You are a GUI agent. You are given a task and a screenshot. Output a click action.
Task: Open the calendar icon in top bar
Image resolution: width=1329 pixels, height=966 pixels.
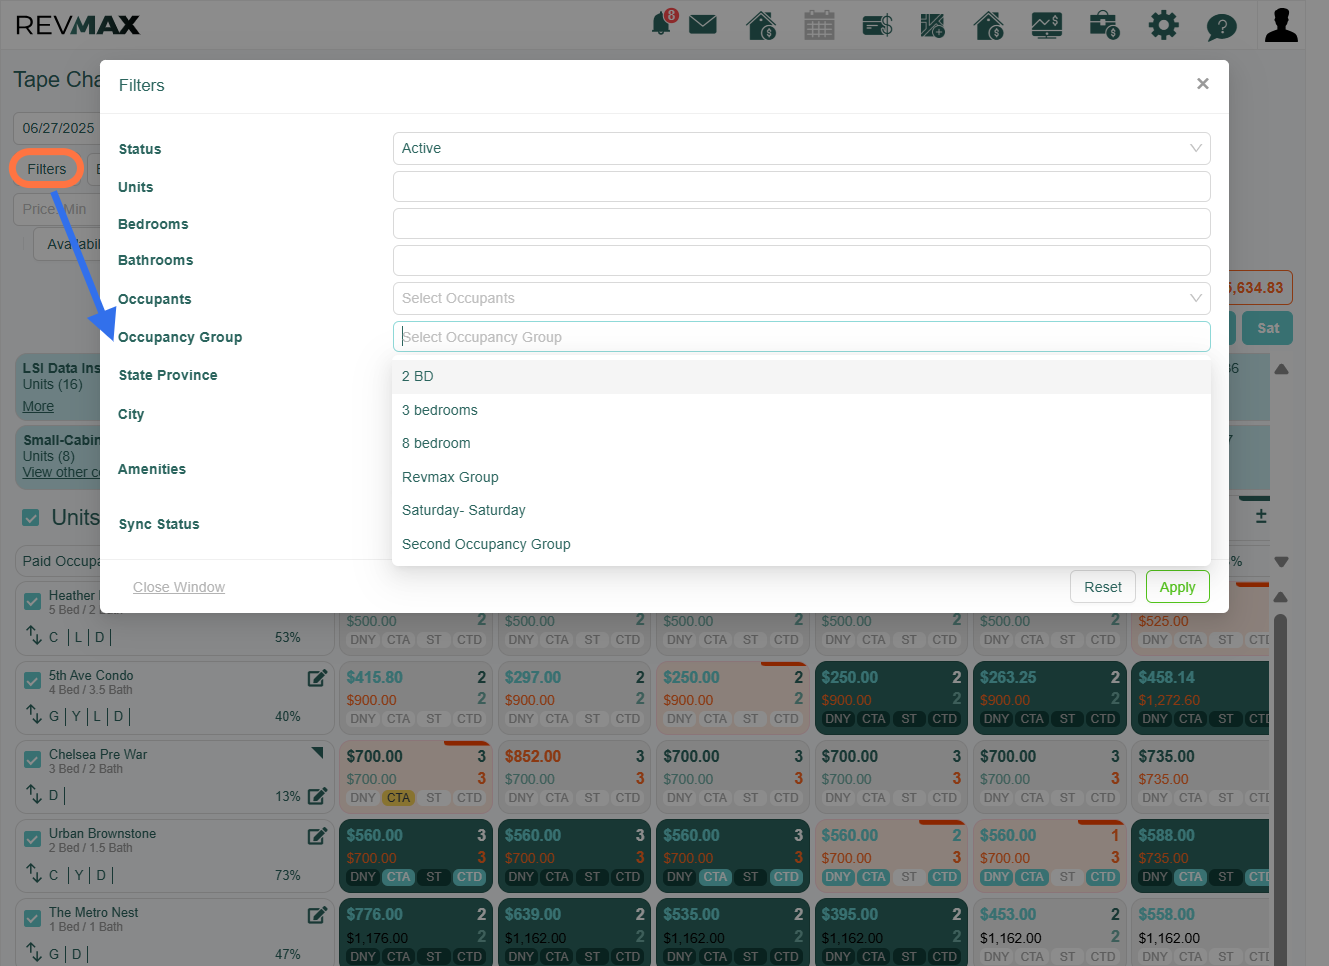pyautogui.click(x=819, y=25)
